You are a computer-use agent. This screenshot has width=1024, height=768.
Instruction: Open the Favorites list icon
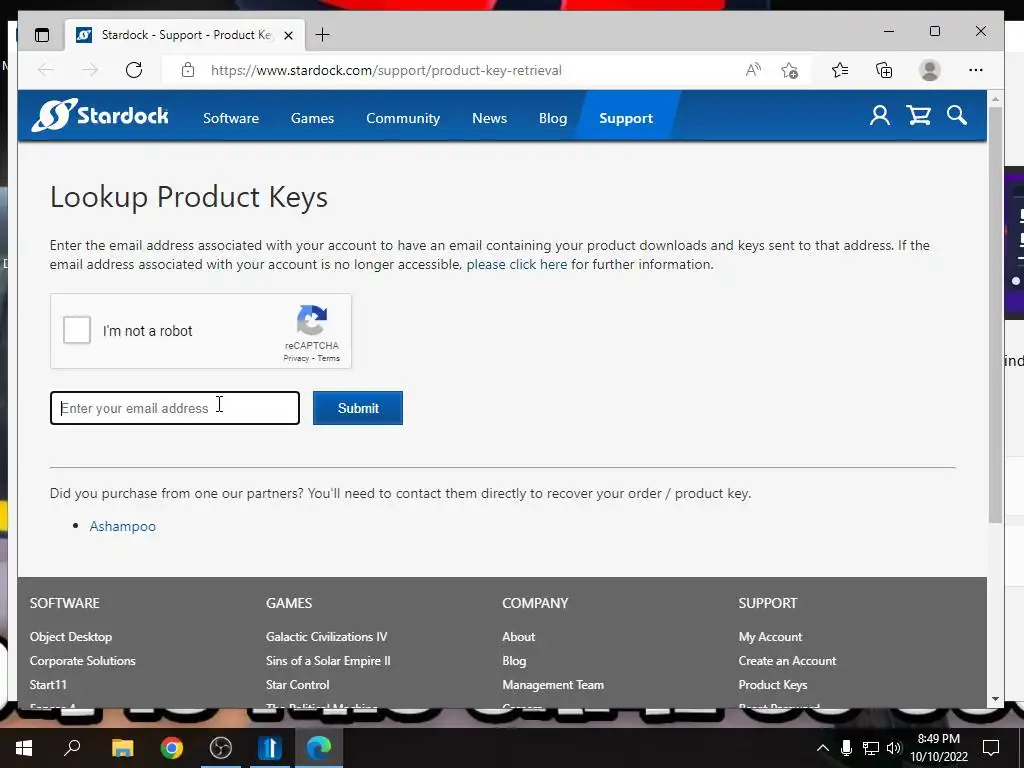coord(840,70)
